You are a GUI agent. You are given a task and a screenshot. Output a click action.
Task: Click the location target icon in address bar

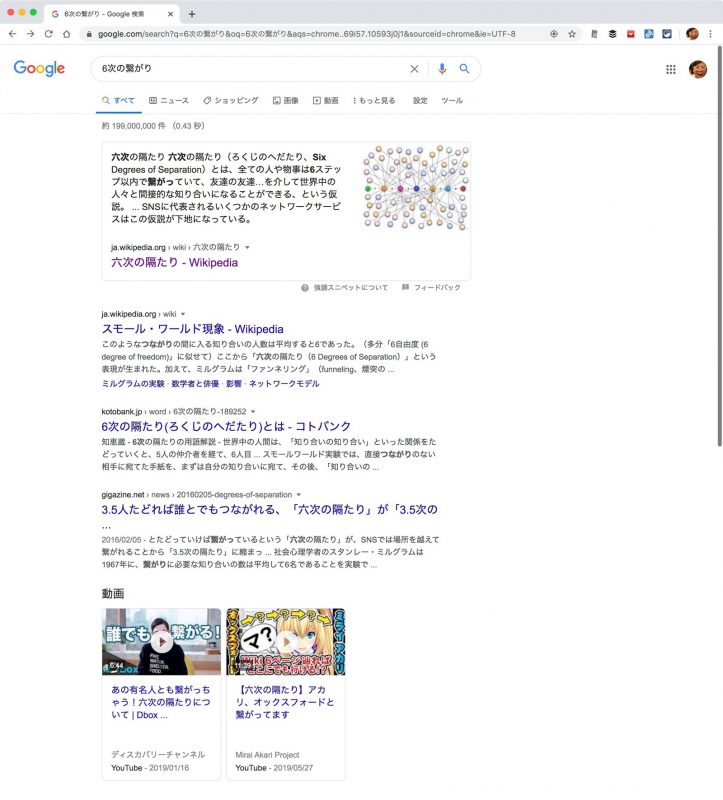tap(554, 34)
